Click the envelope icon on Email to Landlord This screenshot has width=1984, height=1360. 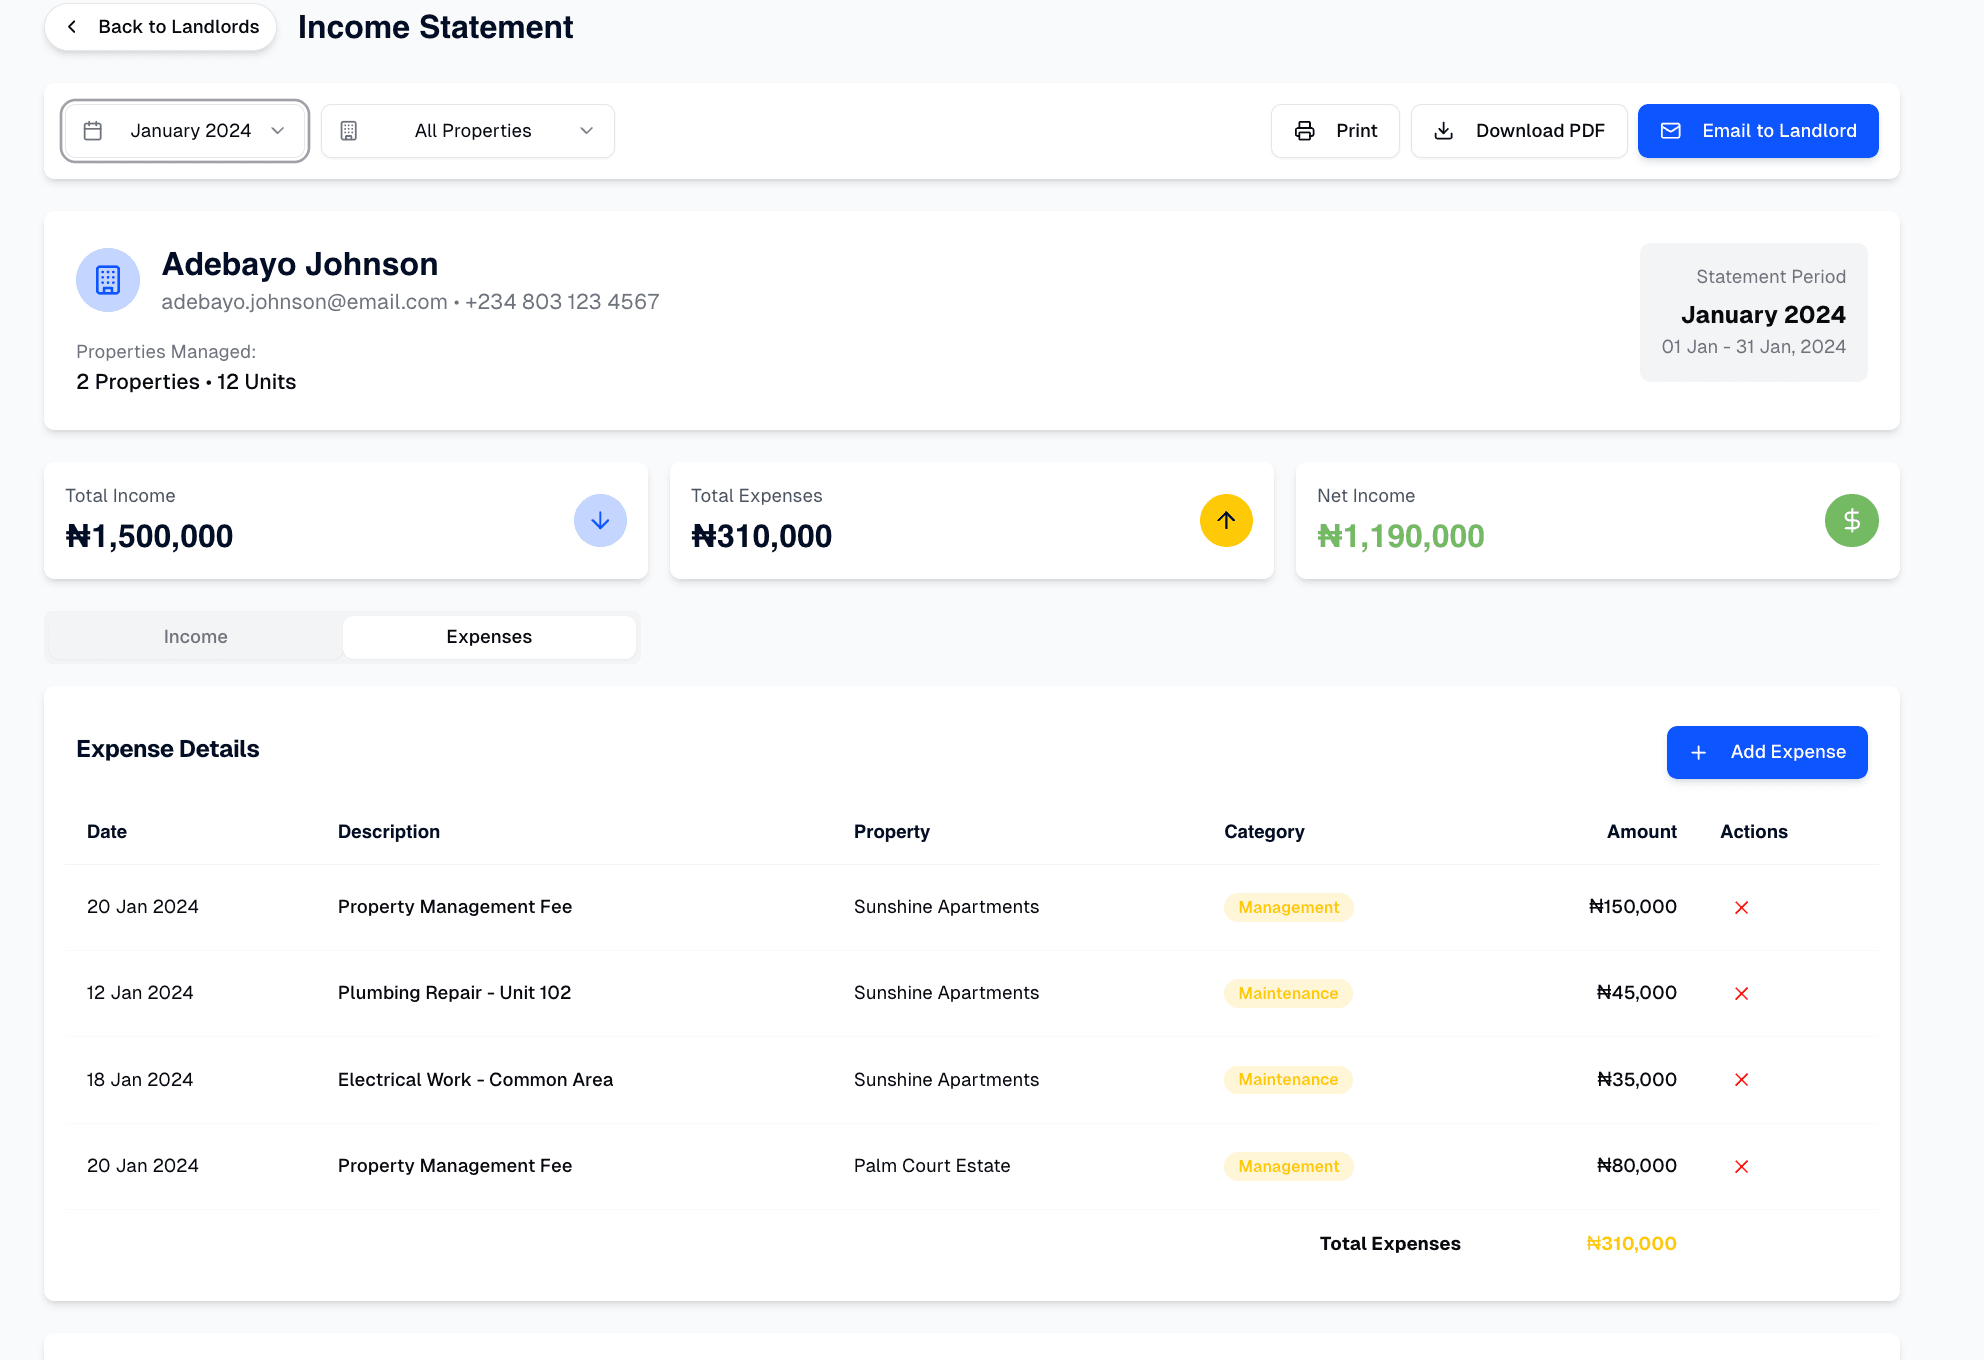(1670, 130)
